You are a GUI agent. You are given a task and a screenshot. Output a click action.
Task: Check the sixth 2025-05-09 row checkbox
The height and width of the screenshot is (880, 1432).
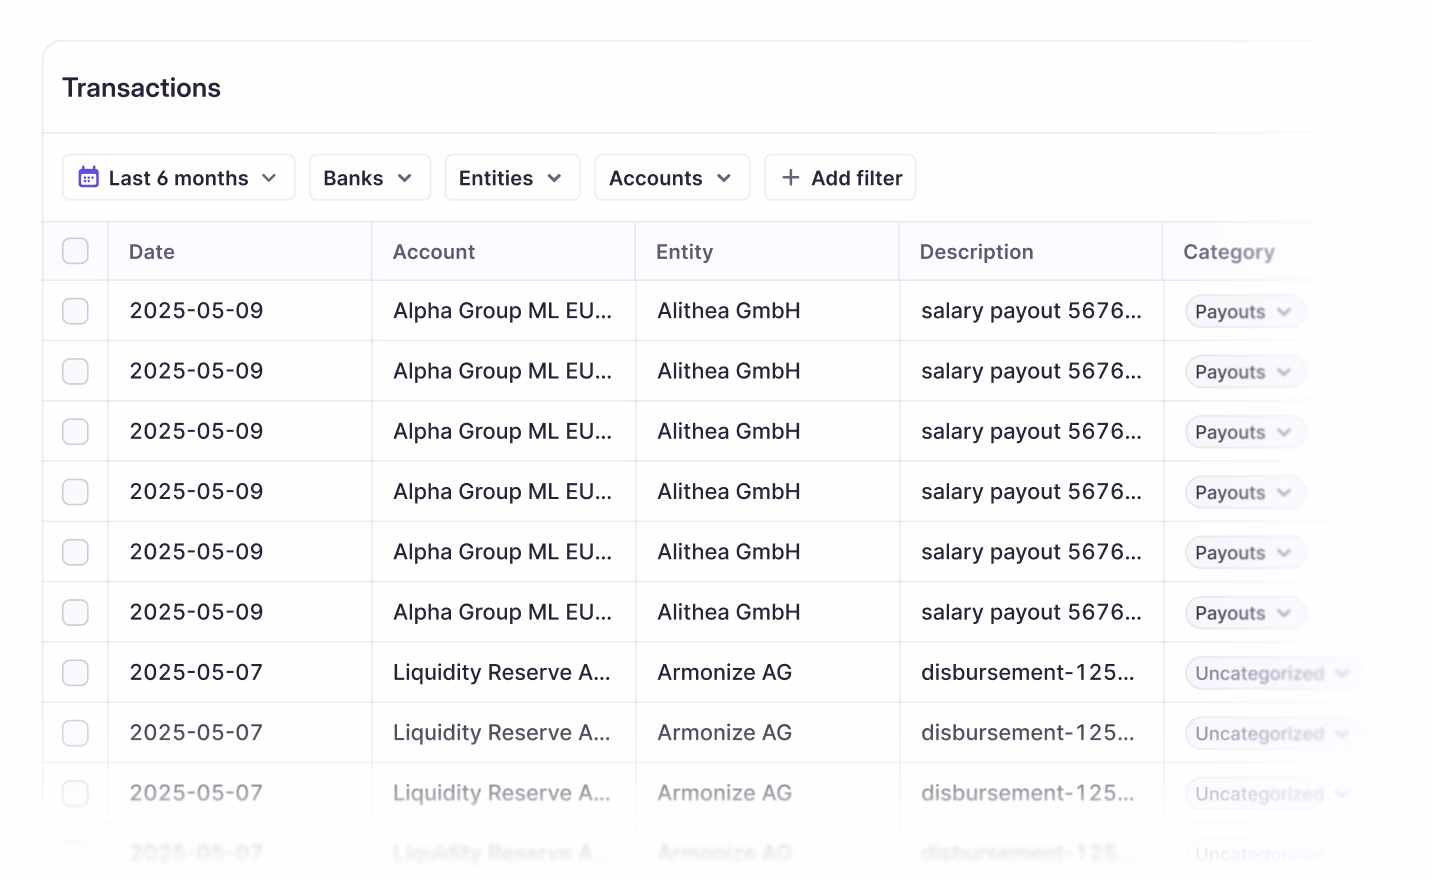75,612
